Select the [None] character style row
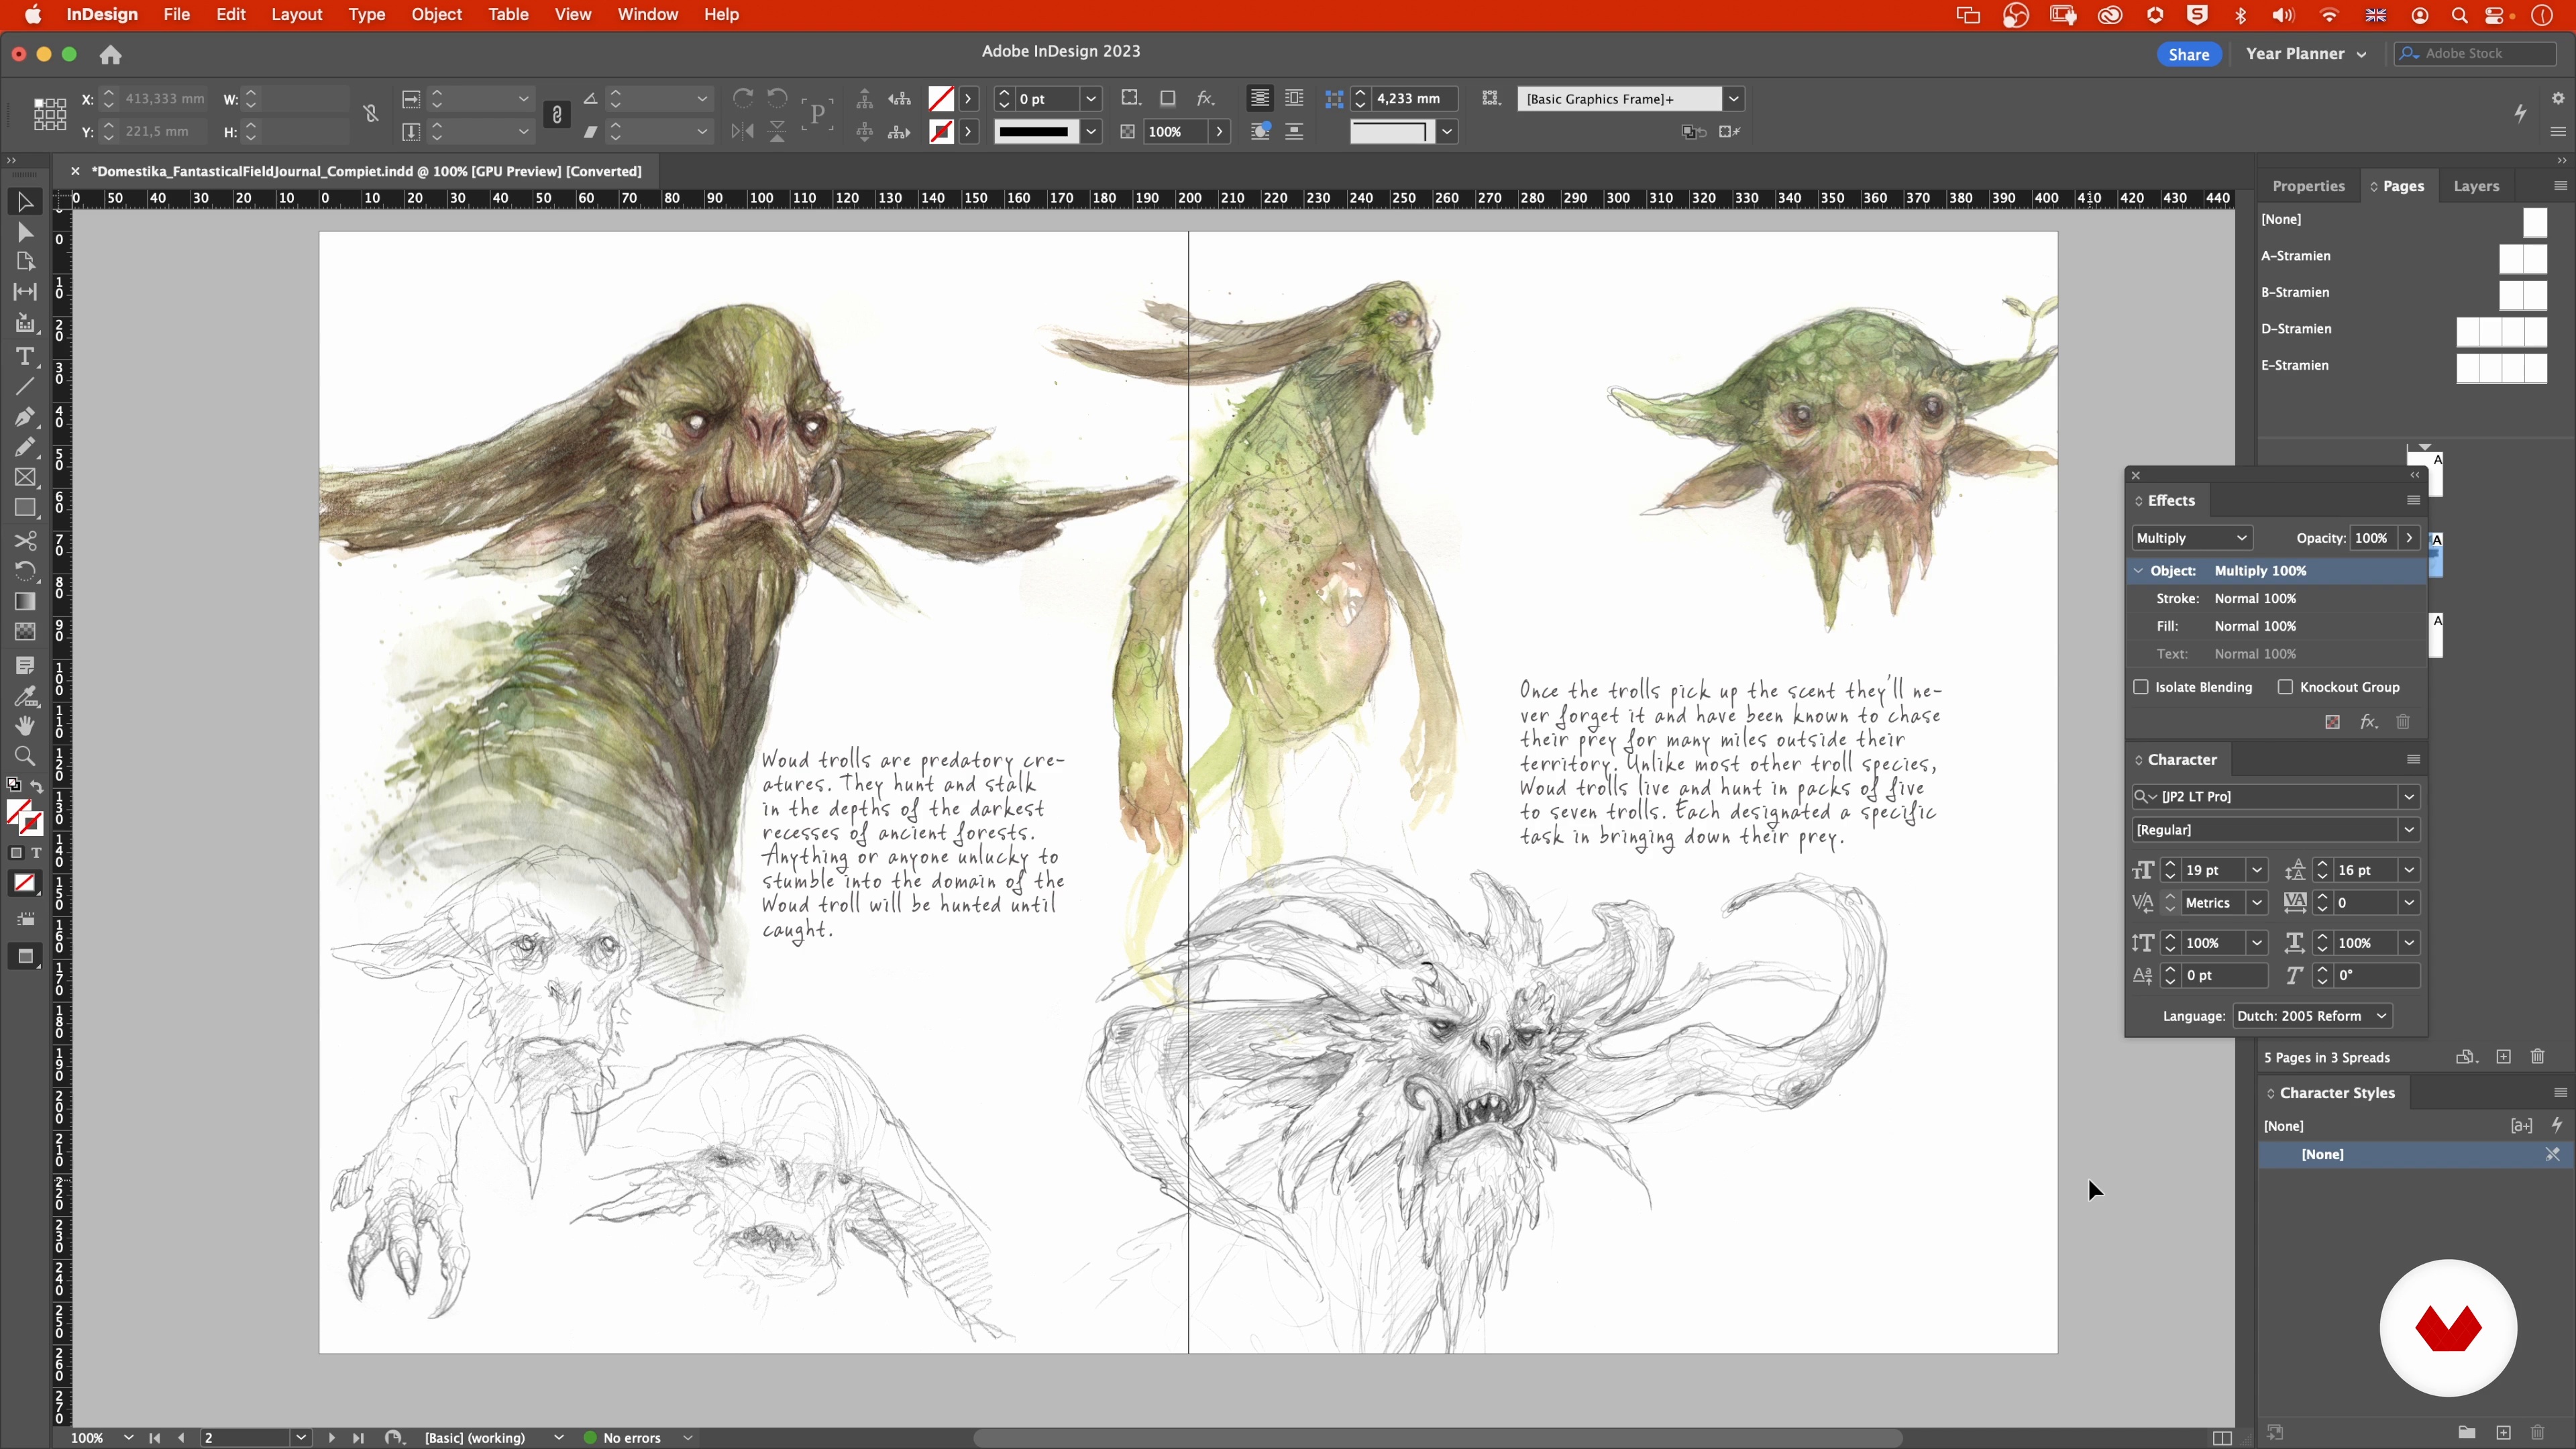Screen dimensions: 2576x1449 point(2414,1155)
